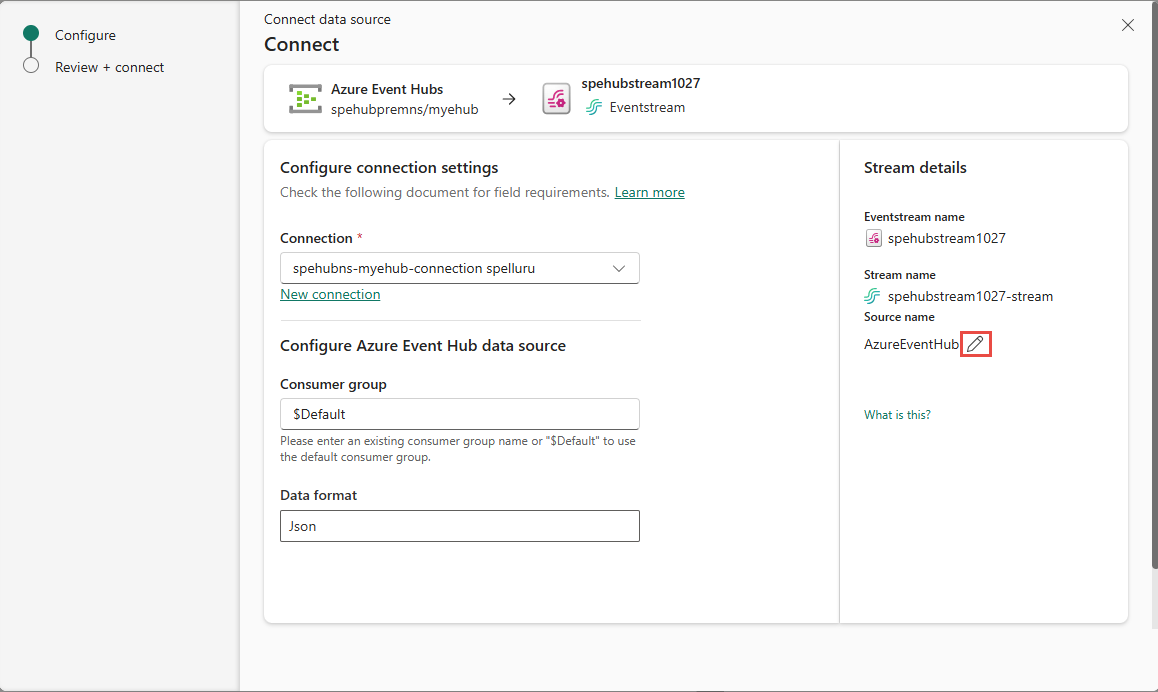Click the spehubpremns/myehub text
The image size is (1158, 692).
pos(405,109)
